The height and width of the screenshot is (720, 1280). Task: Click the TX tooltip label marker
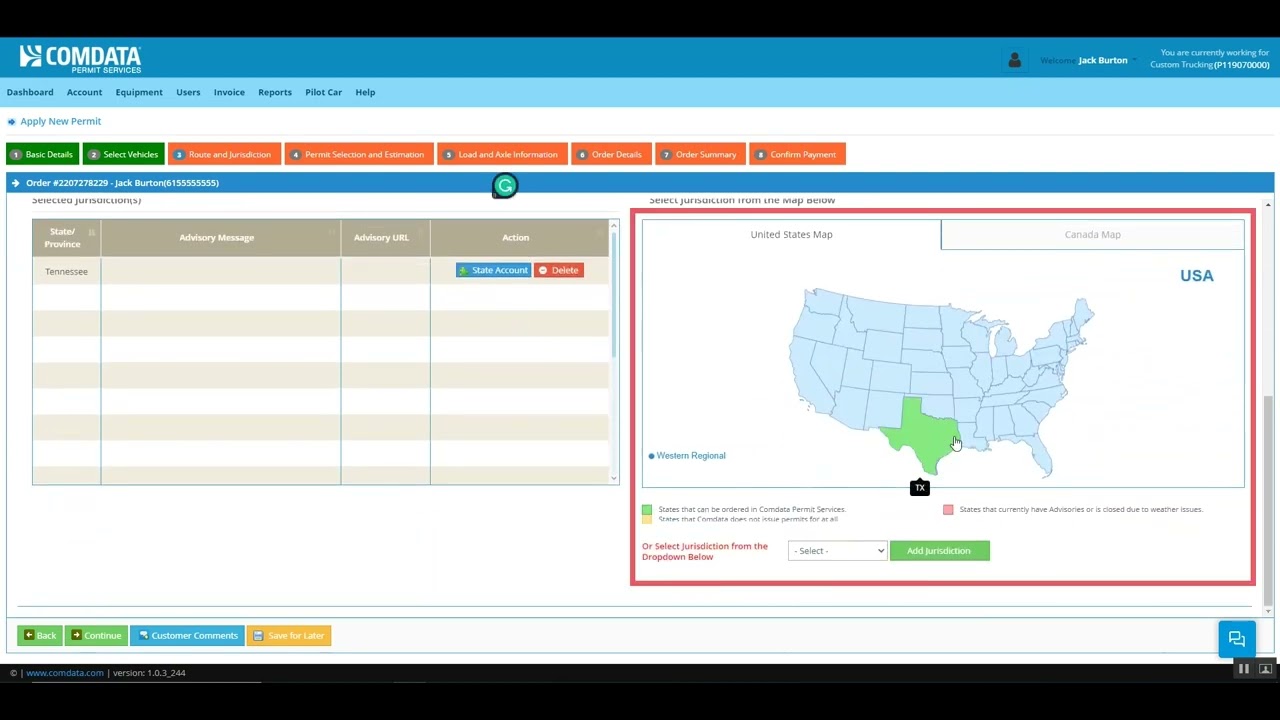coord(919,487)
